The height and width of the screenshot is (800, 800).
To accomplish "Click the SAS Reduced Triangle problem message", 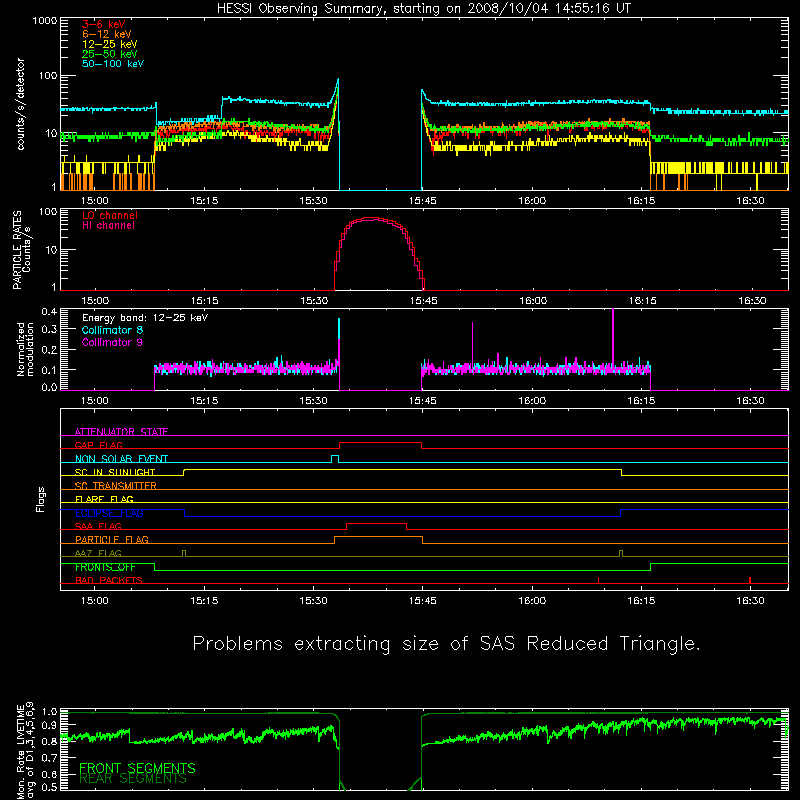I will pos(446,644).
